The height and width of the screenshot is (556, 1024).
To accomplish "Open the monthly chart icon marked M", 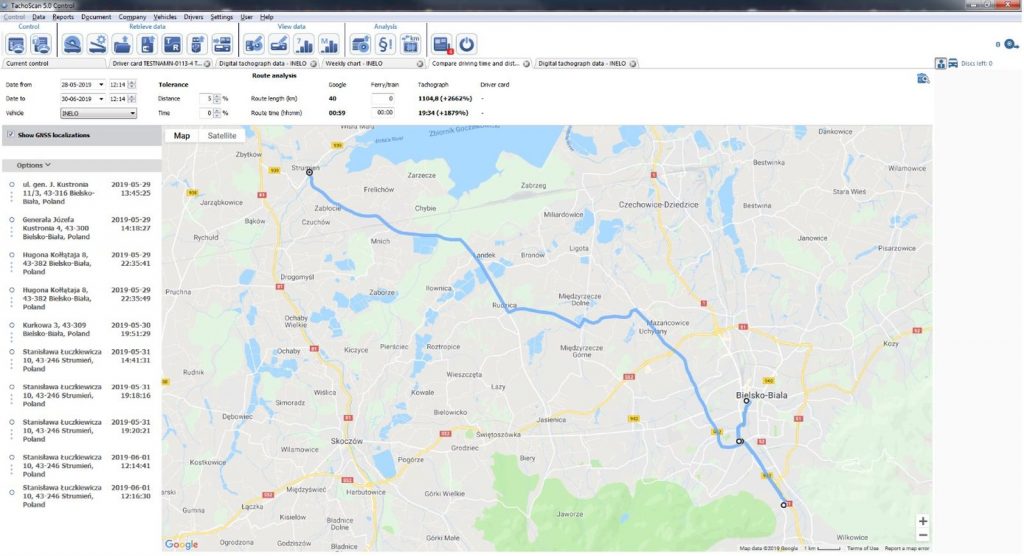I will click(x=329, y=44).
